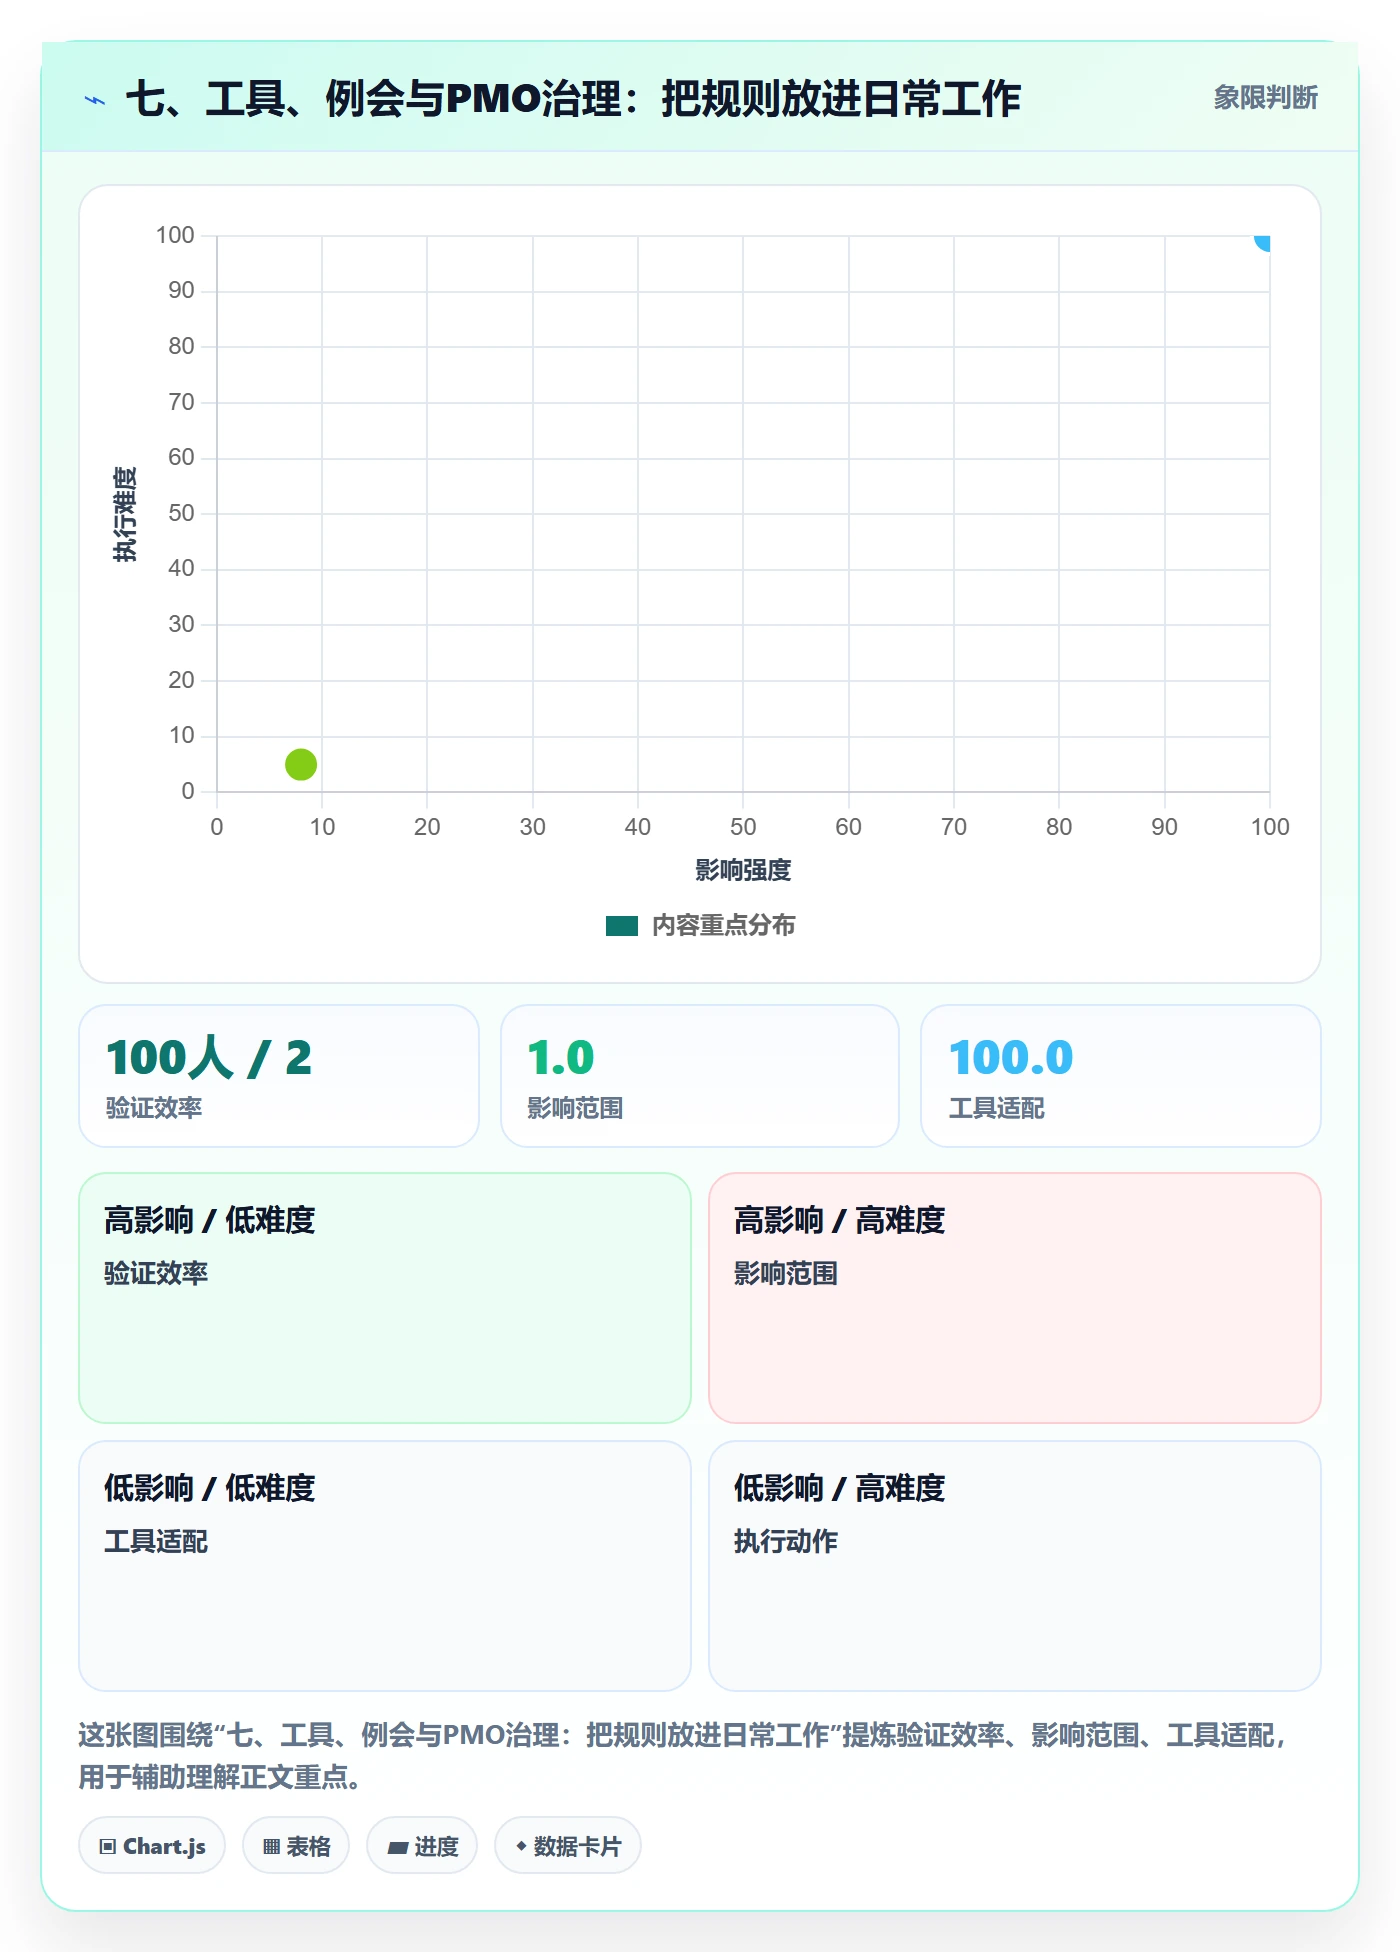Click the 影响范围 stat card showing 1.0
1400x1952 pixels.
coord(700,1076)
